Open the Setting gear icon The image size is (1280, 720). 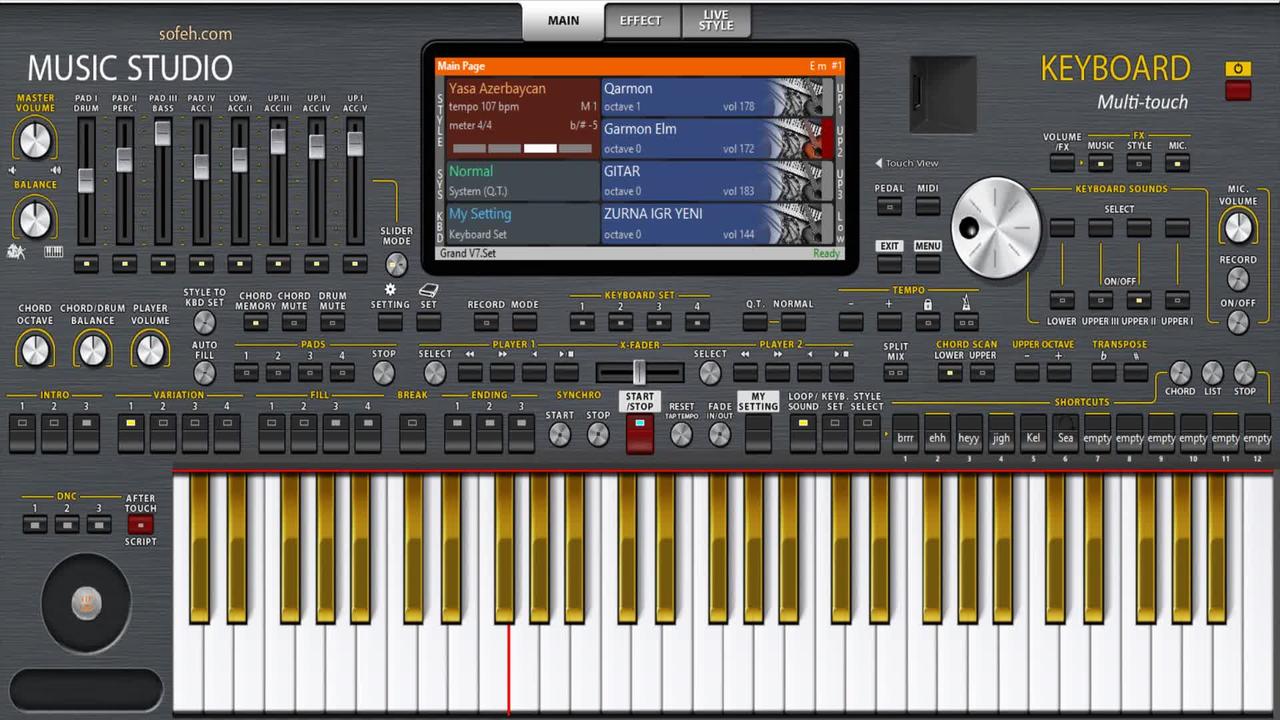(390, 291)
